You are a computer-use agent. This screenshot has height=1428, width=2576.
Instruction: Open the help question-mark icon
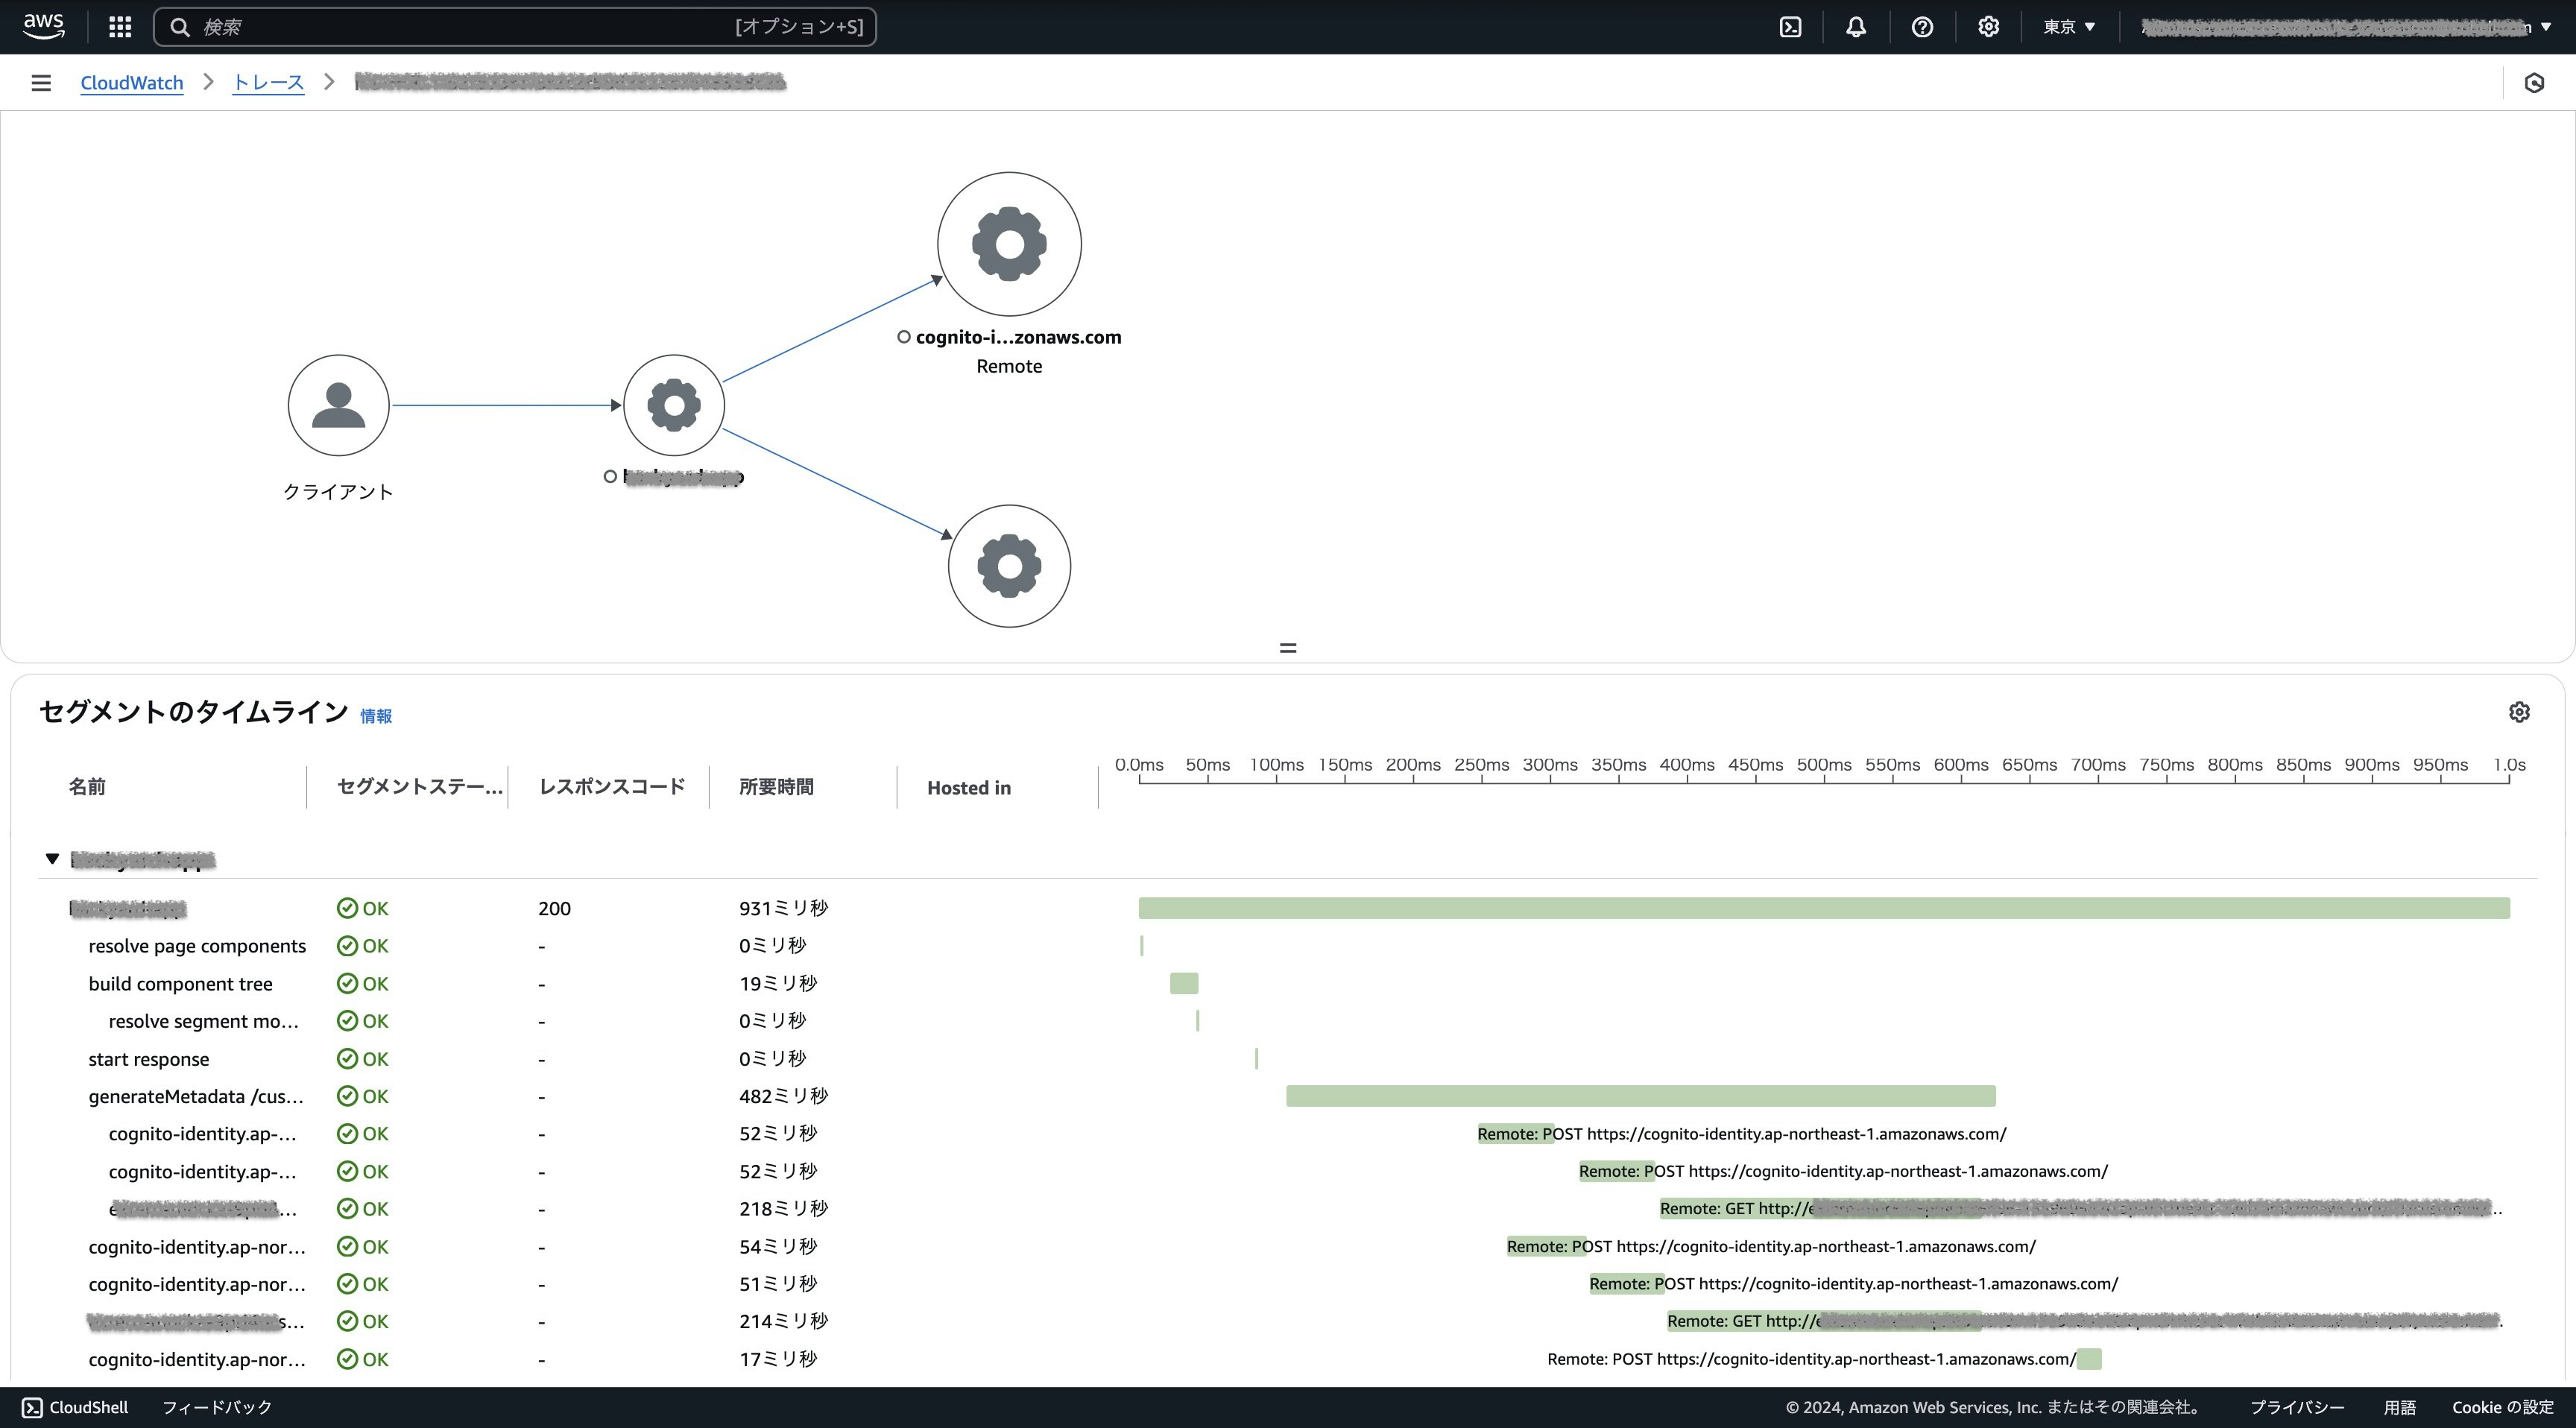(1921, 26)
